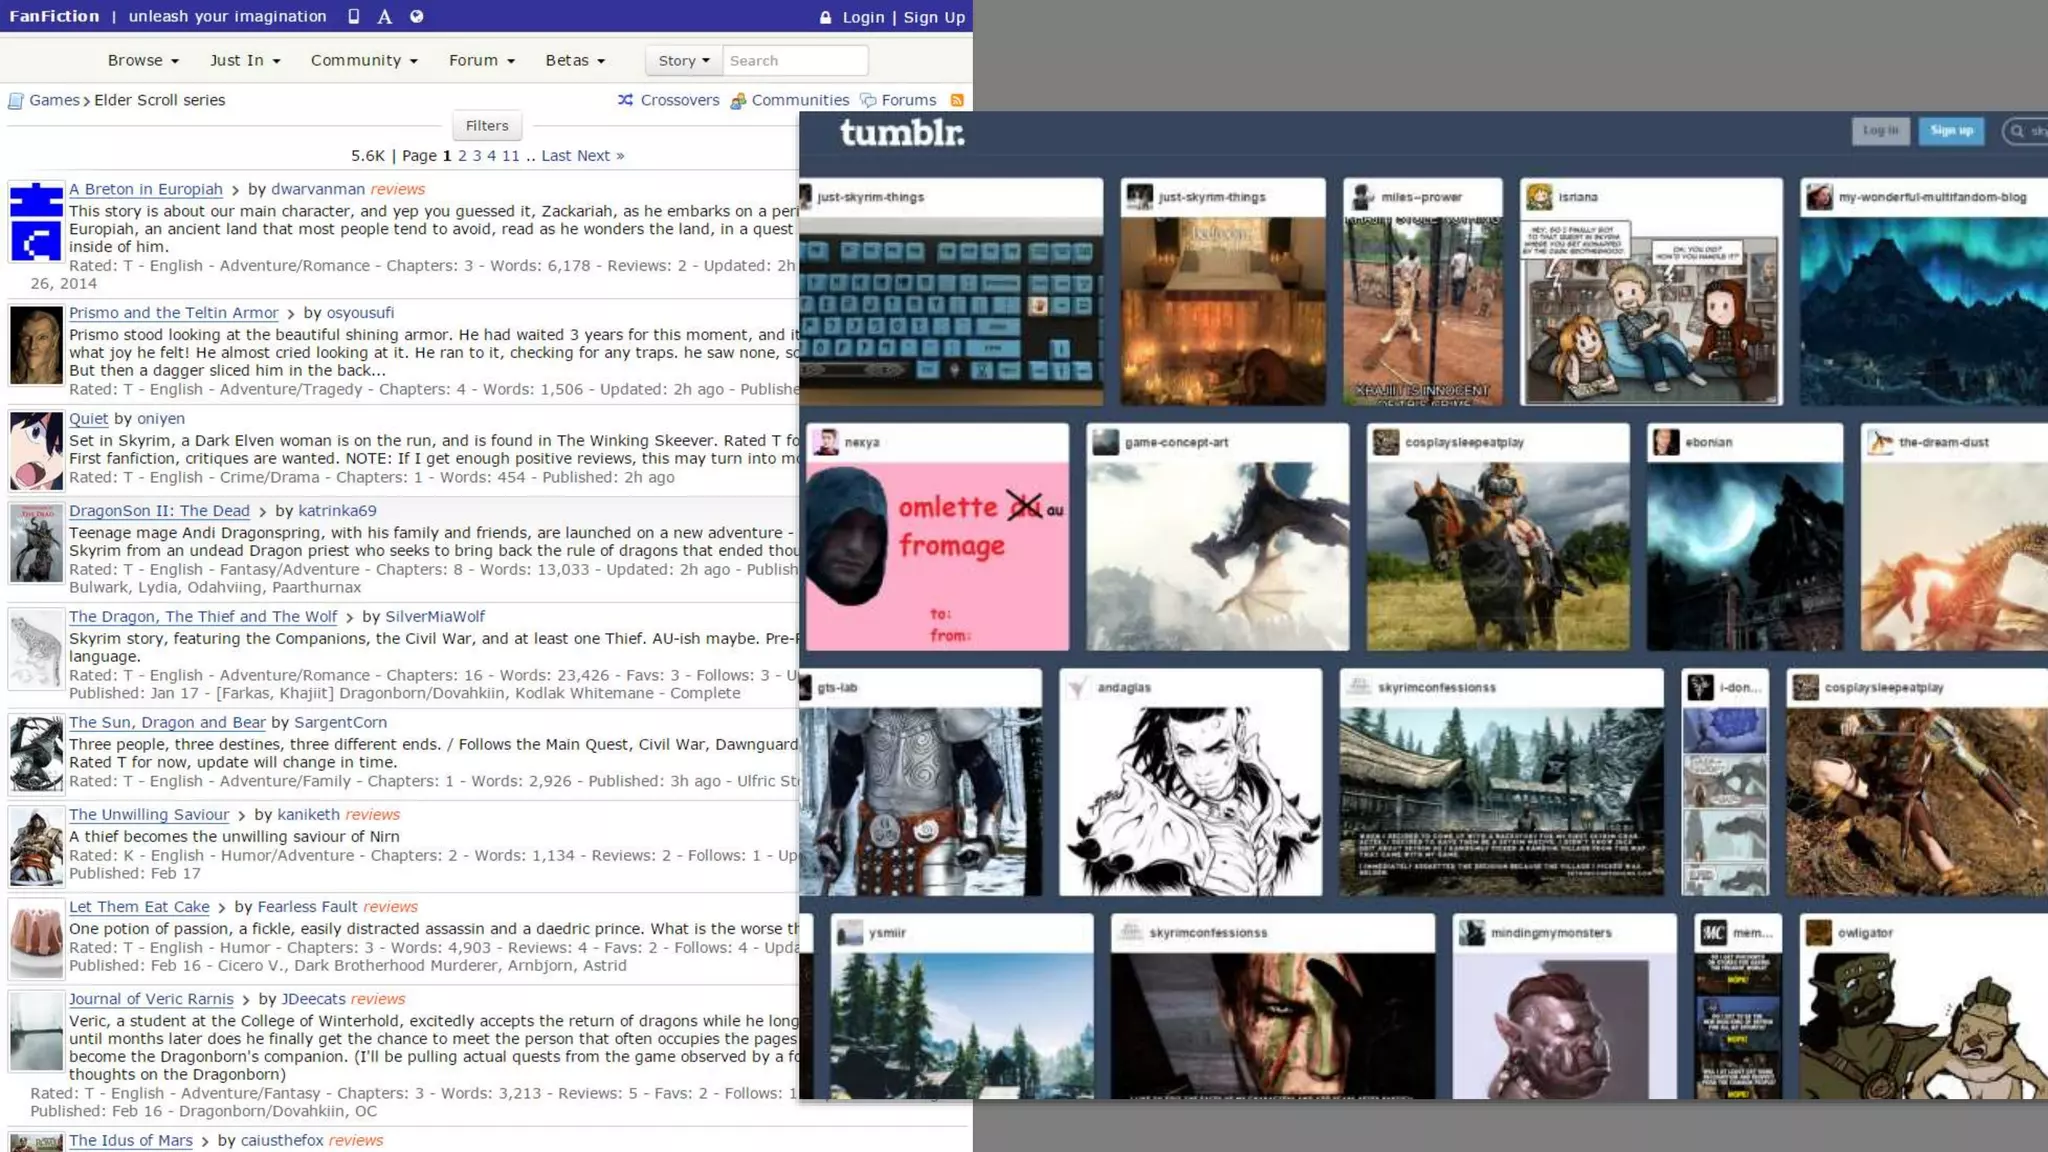Viewport: 2048px width, 1152px height.
Task: Open the Betas menu
Action: [x=575, y=60]
